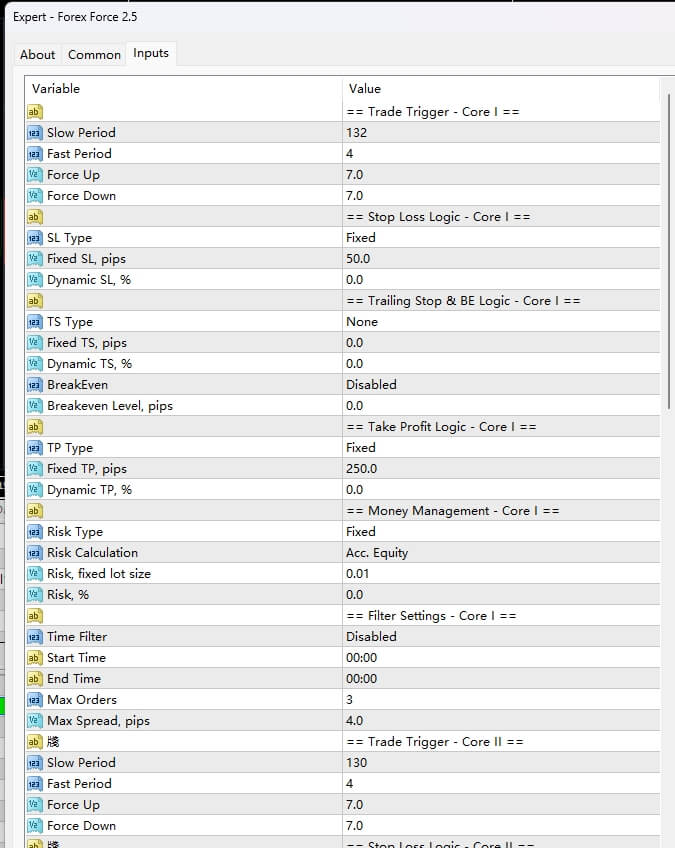Viewport: 675px width, 848px height.
Task: Click the 'Dynamic SL, %' variable label
Action: pos(89,280)
